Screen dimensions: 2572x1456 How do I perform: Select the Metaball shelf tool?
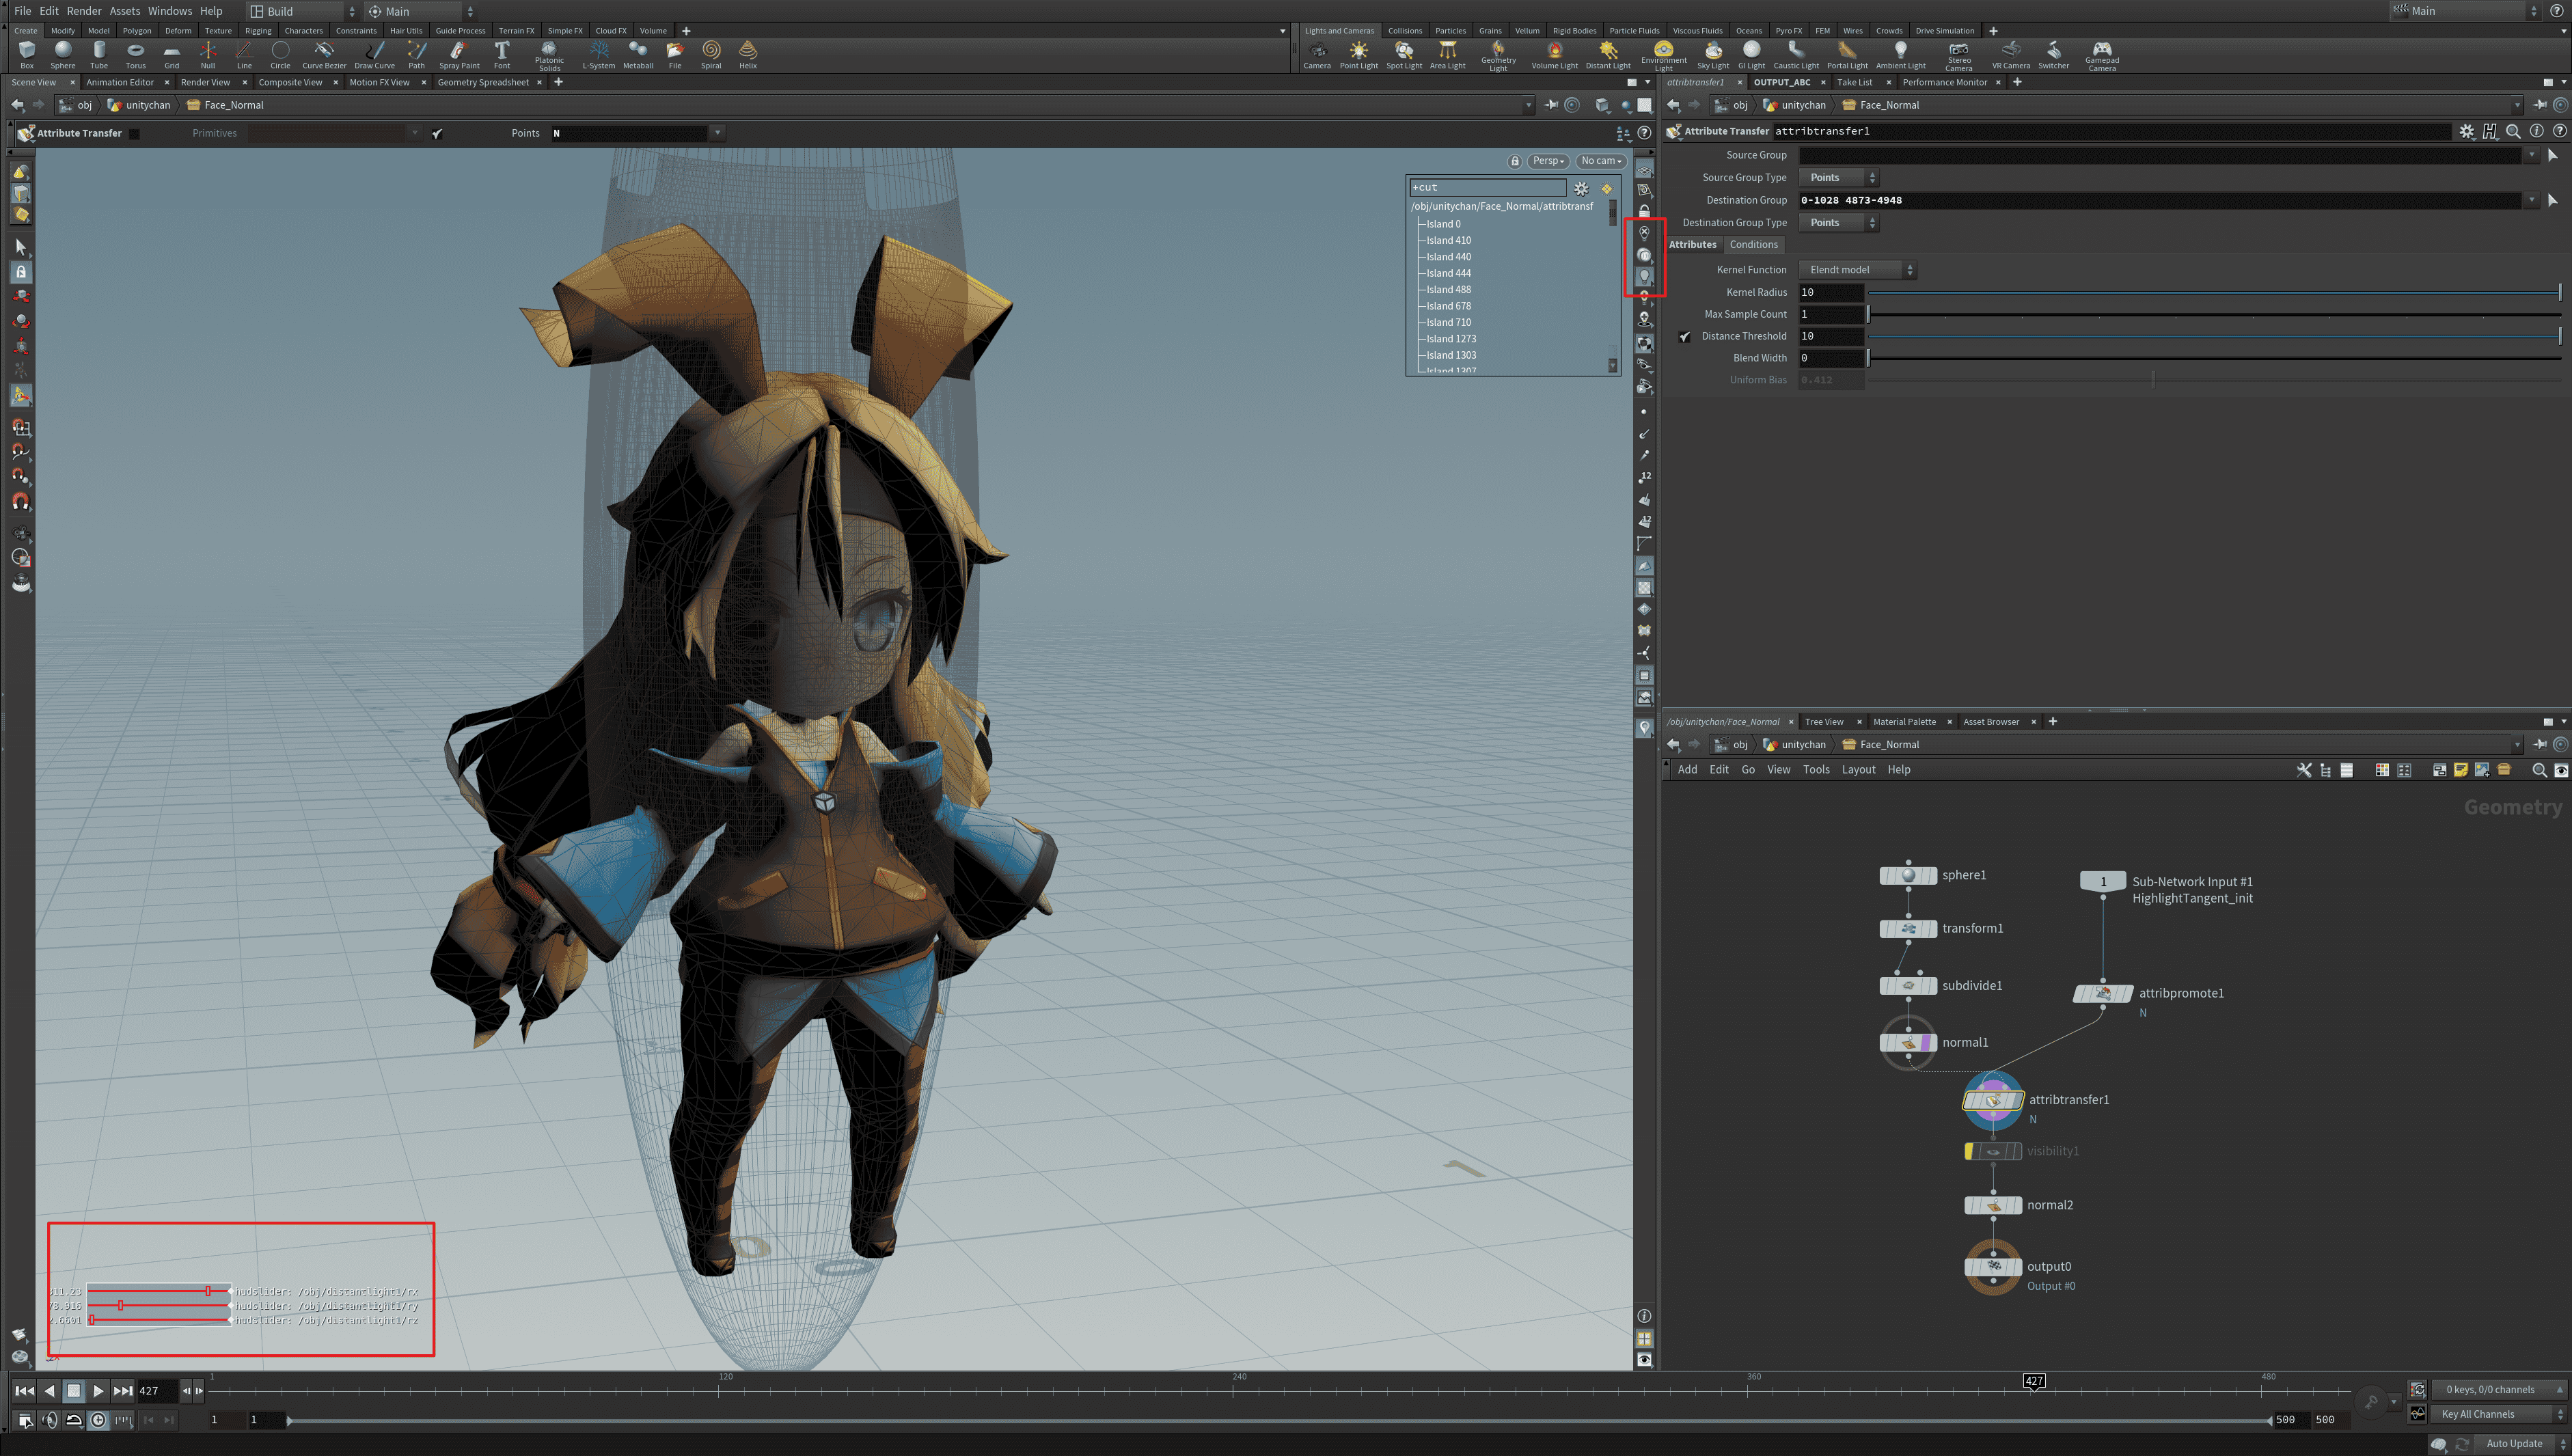[x=638, y=55]
